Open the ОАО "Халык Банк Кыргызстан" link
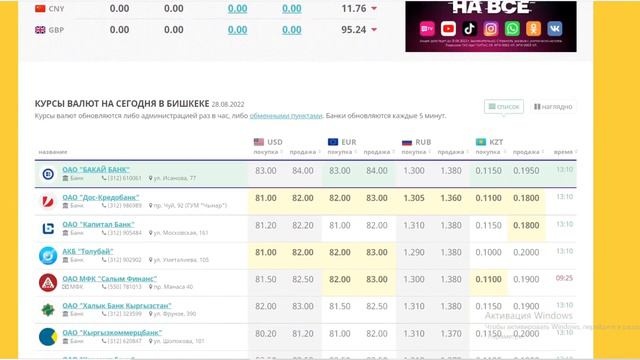Viewport: 640px width, 360px height. pyautogui.click(x=117, y=305)
